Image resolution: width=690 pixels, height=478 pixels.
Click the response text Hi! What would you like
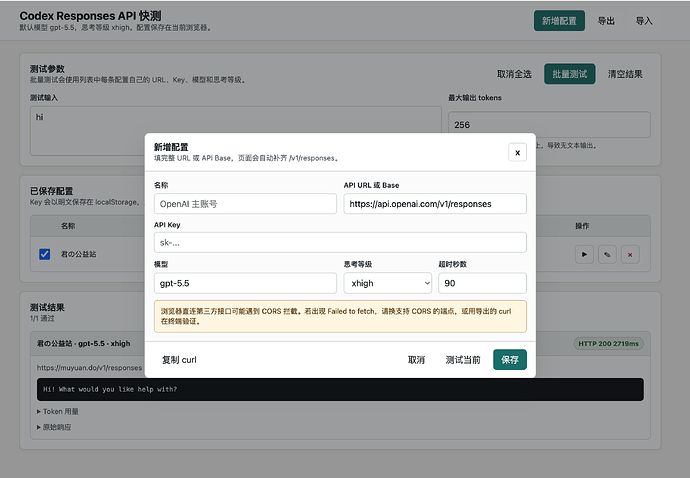[x=110, y=389]
